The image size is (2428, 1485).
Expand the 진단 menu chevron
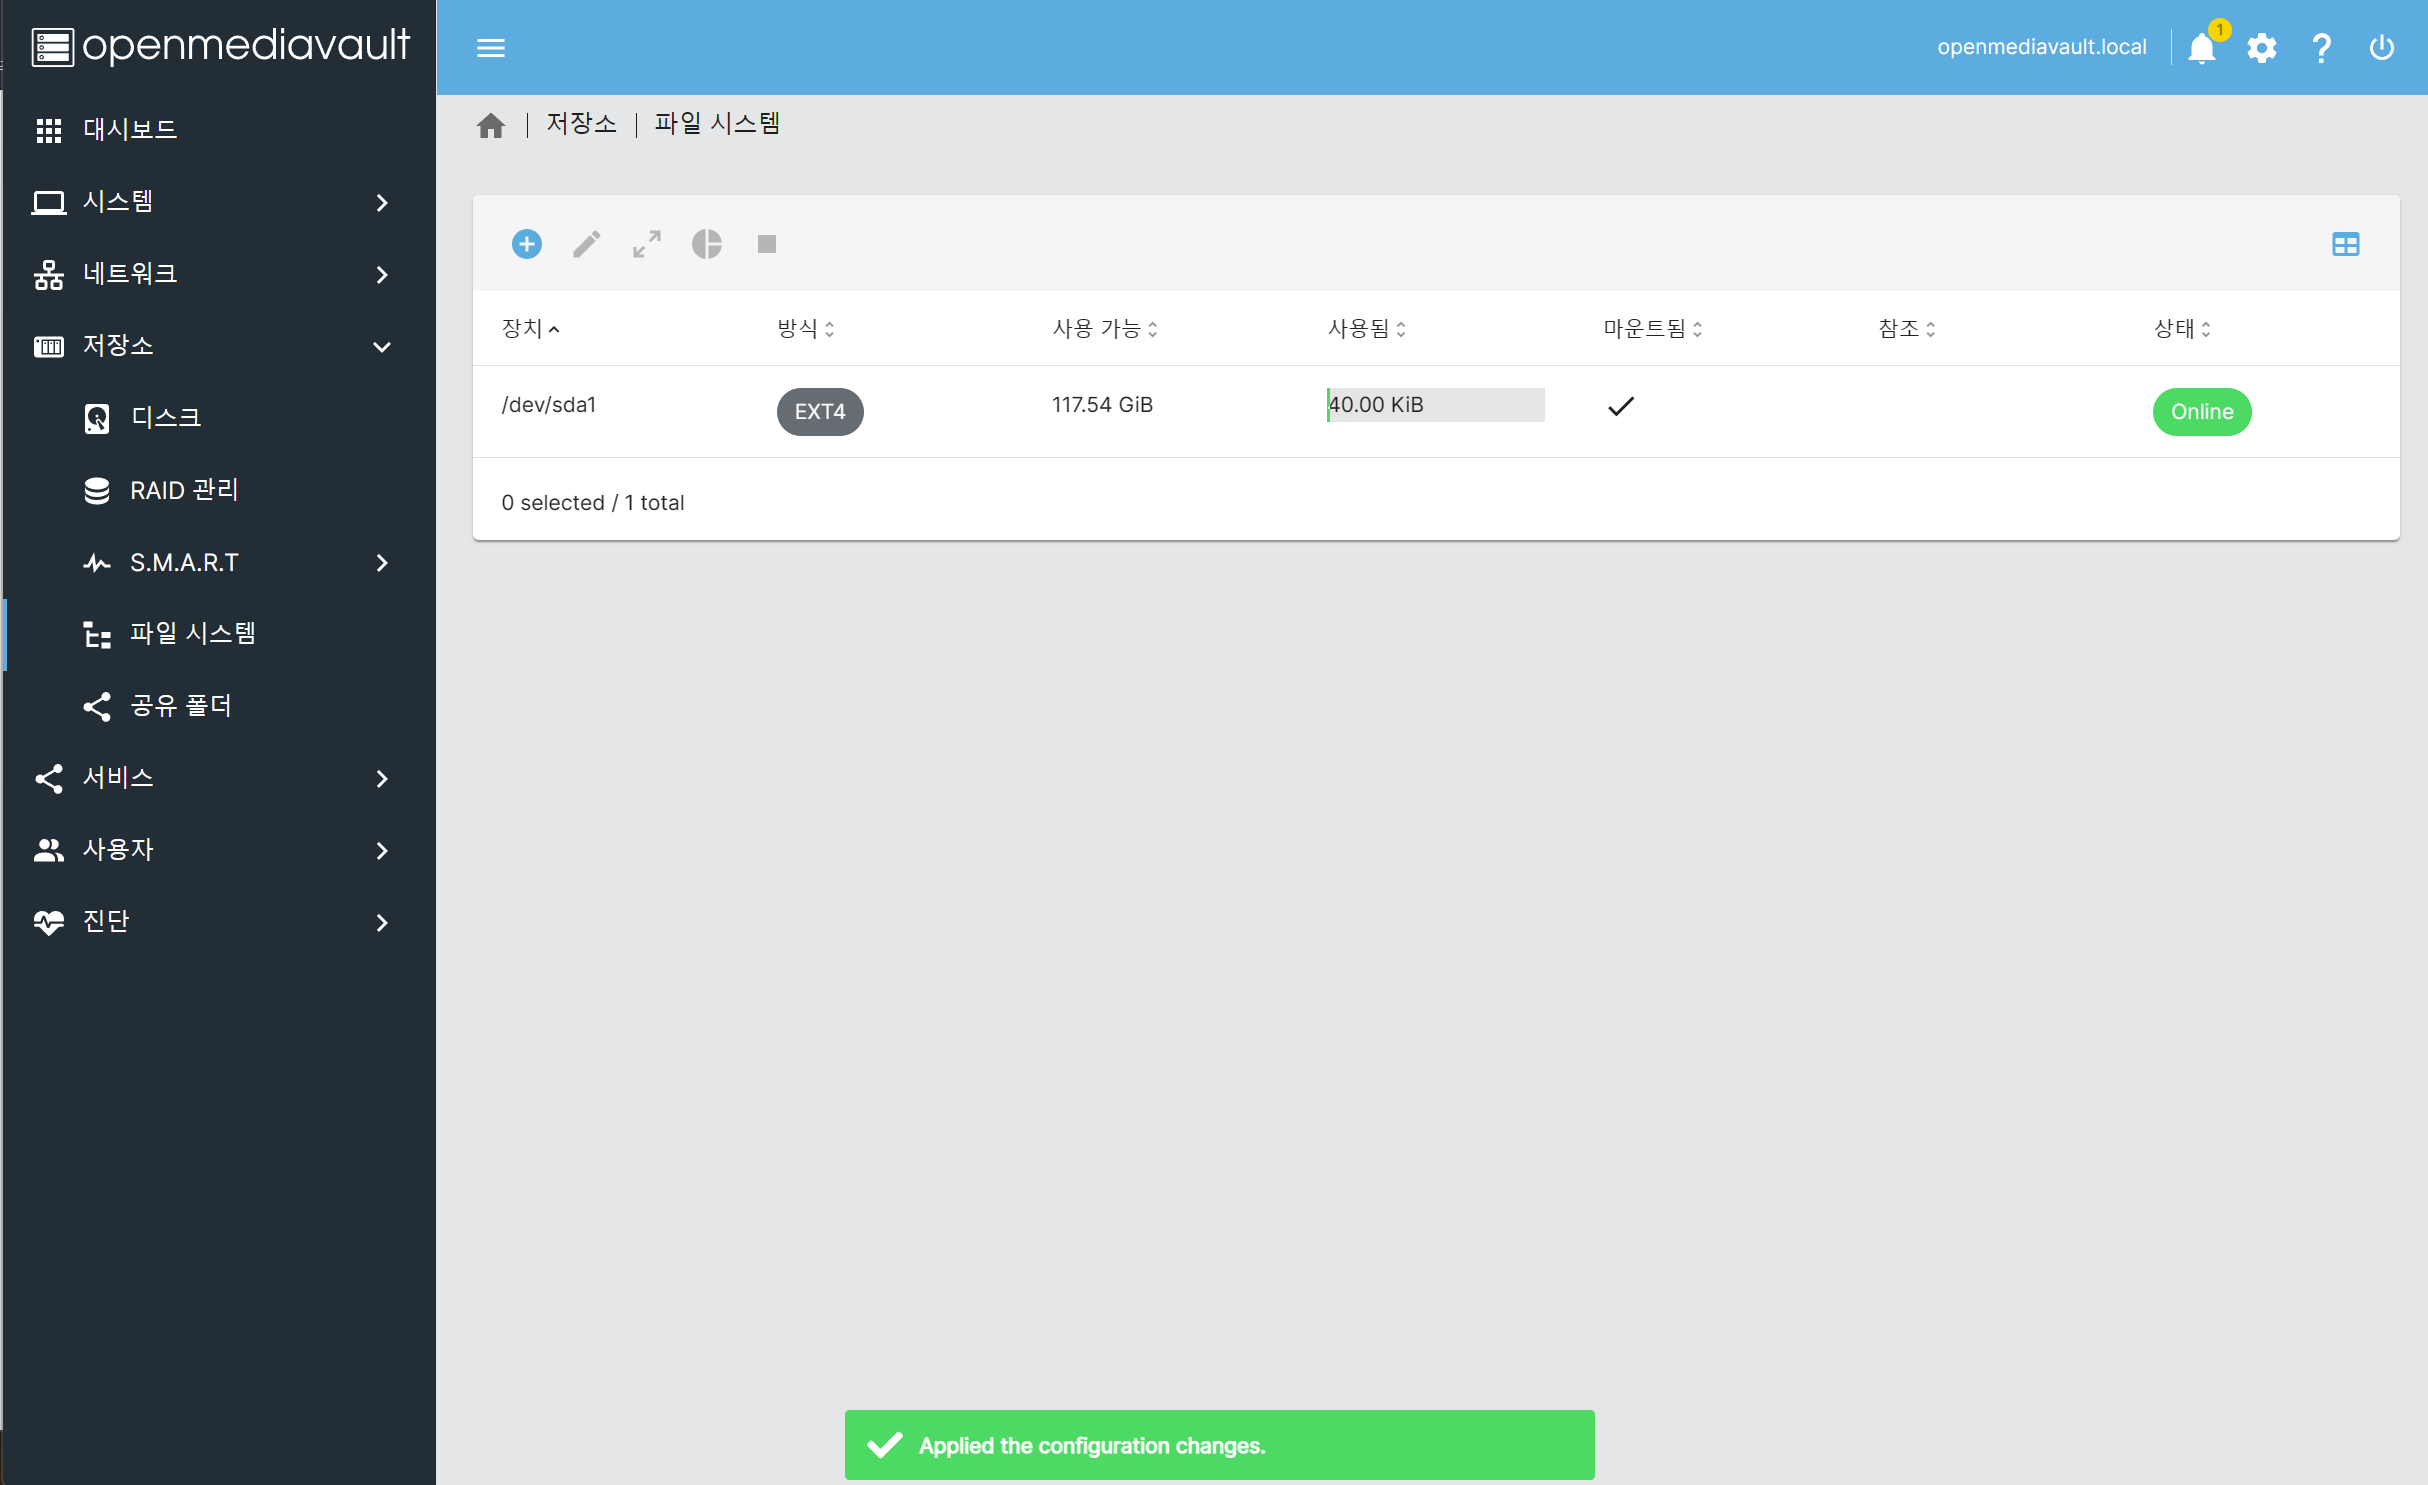[x=382, y=922]
